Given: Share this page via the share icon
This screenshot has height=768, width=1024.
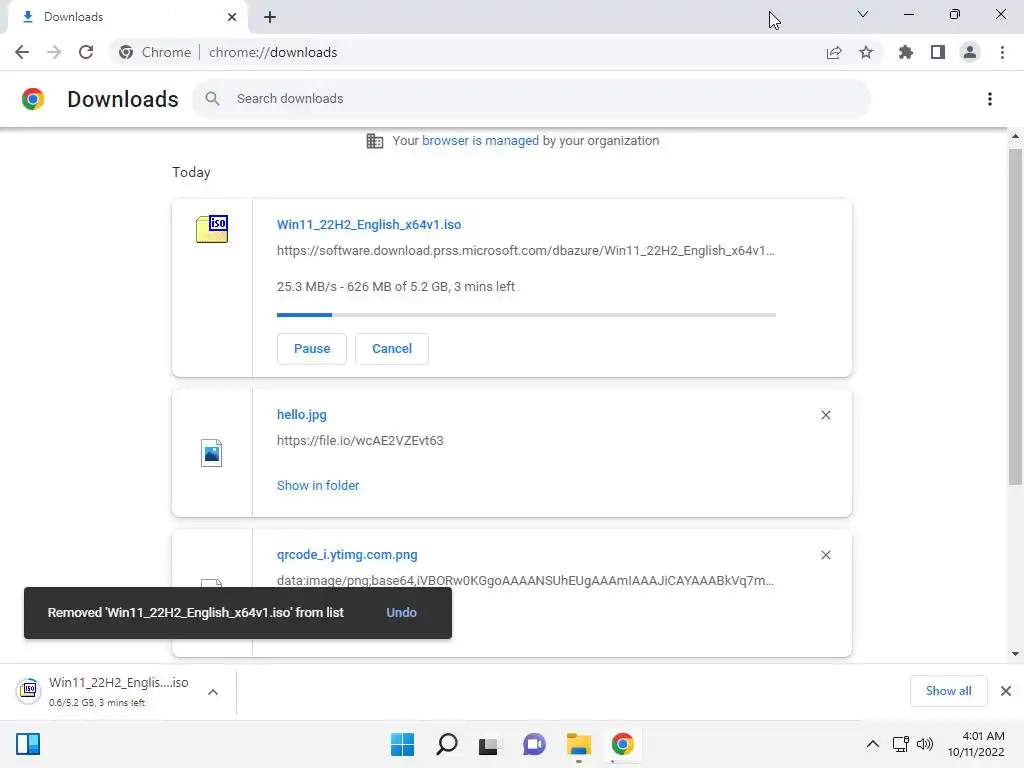Looking at the screenshot, I should [x=834, y=53].
